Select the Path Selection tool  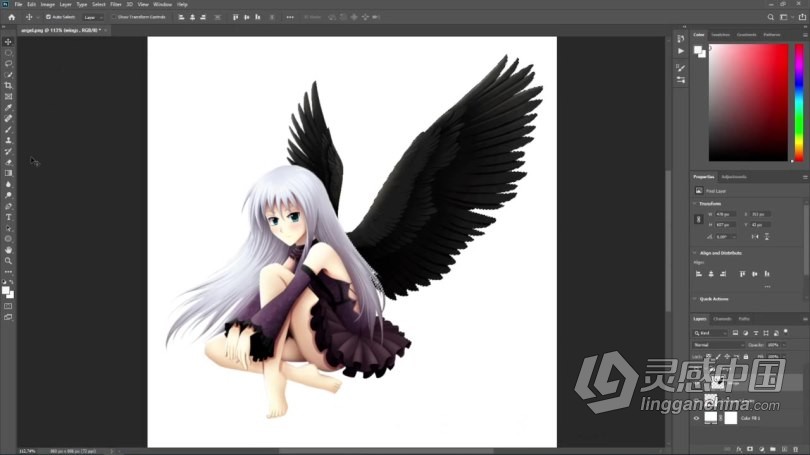click(8, 228)
